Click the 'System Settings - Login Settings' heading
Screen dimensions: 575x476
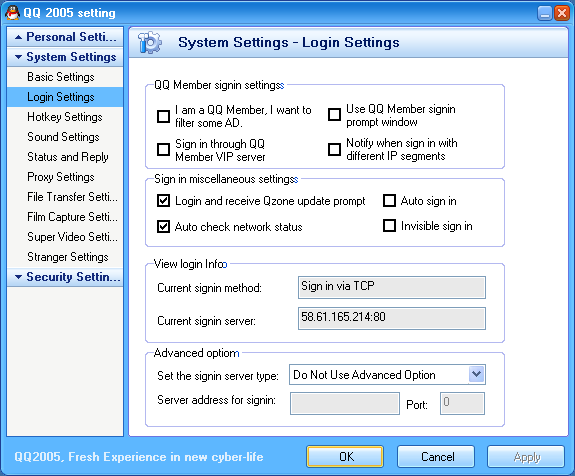[289, 43]
